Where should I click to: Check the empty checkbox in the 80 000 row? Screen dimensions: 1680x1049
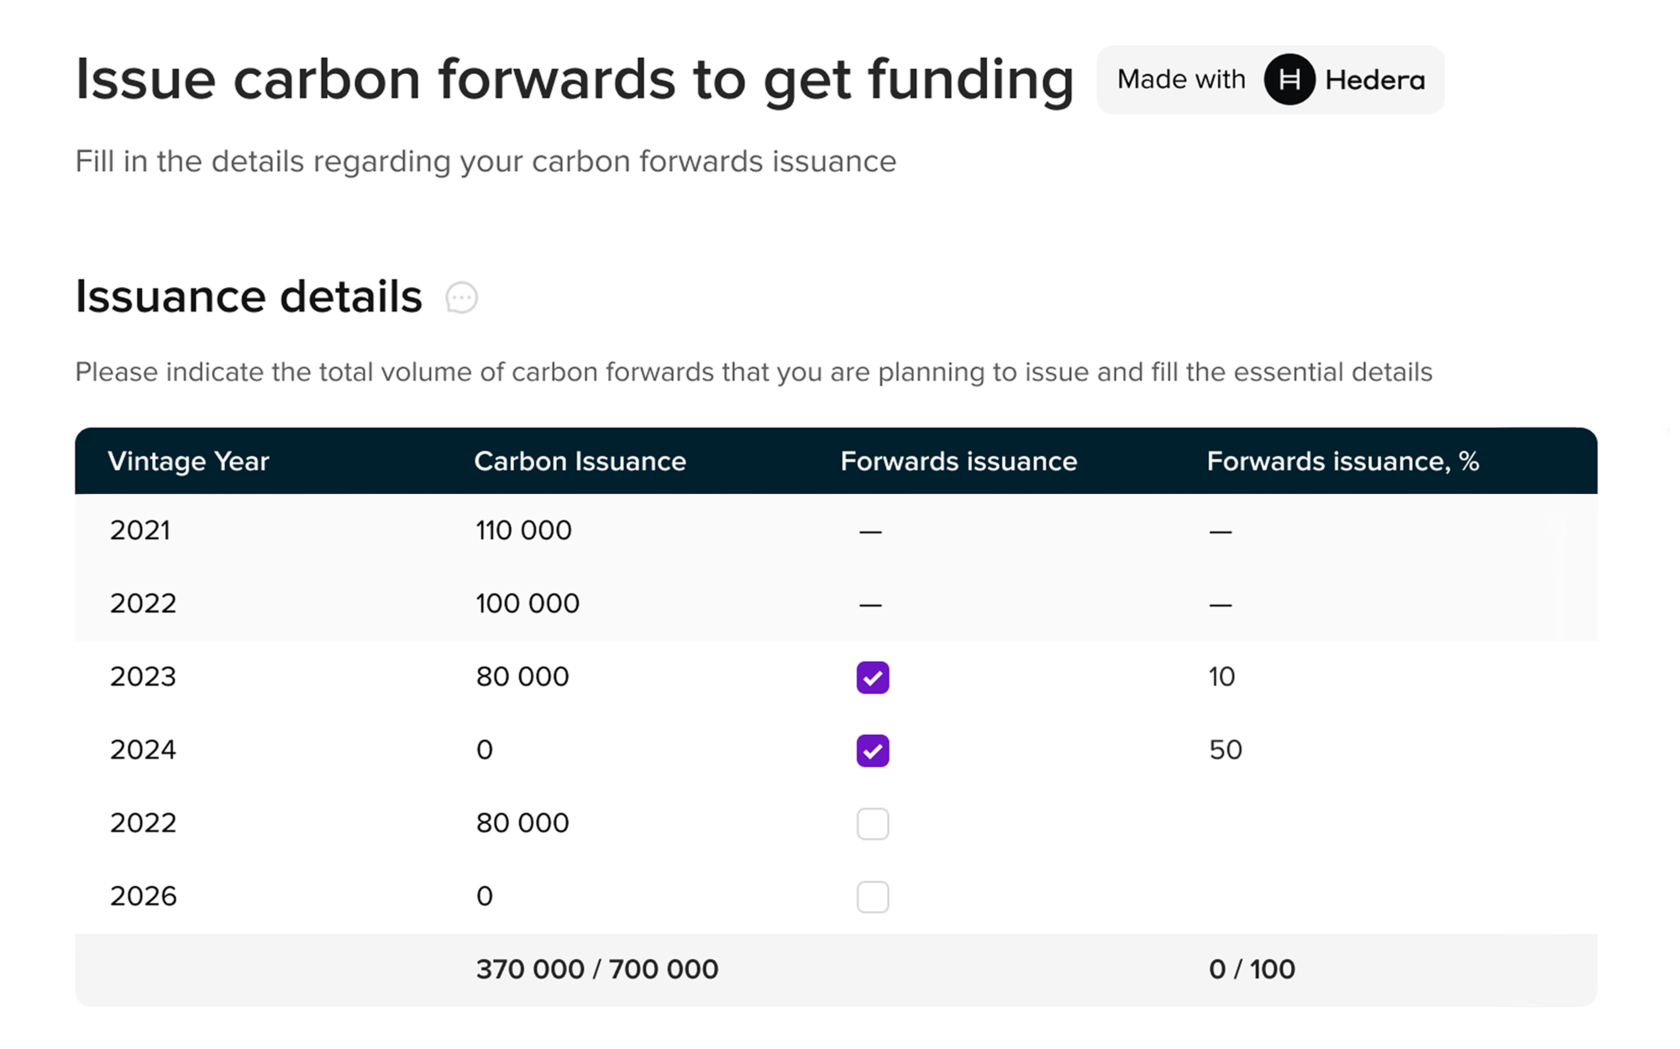pos(872,824)
